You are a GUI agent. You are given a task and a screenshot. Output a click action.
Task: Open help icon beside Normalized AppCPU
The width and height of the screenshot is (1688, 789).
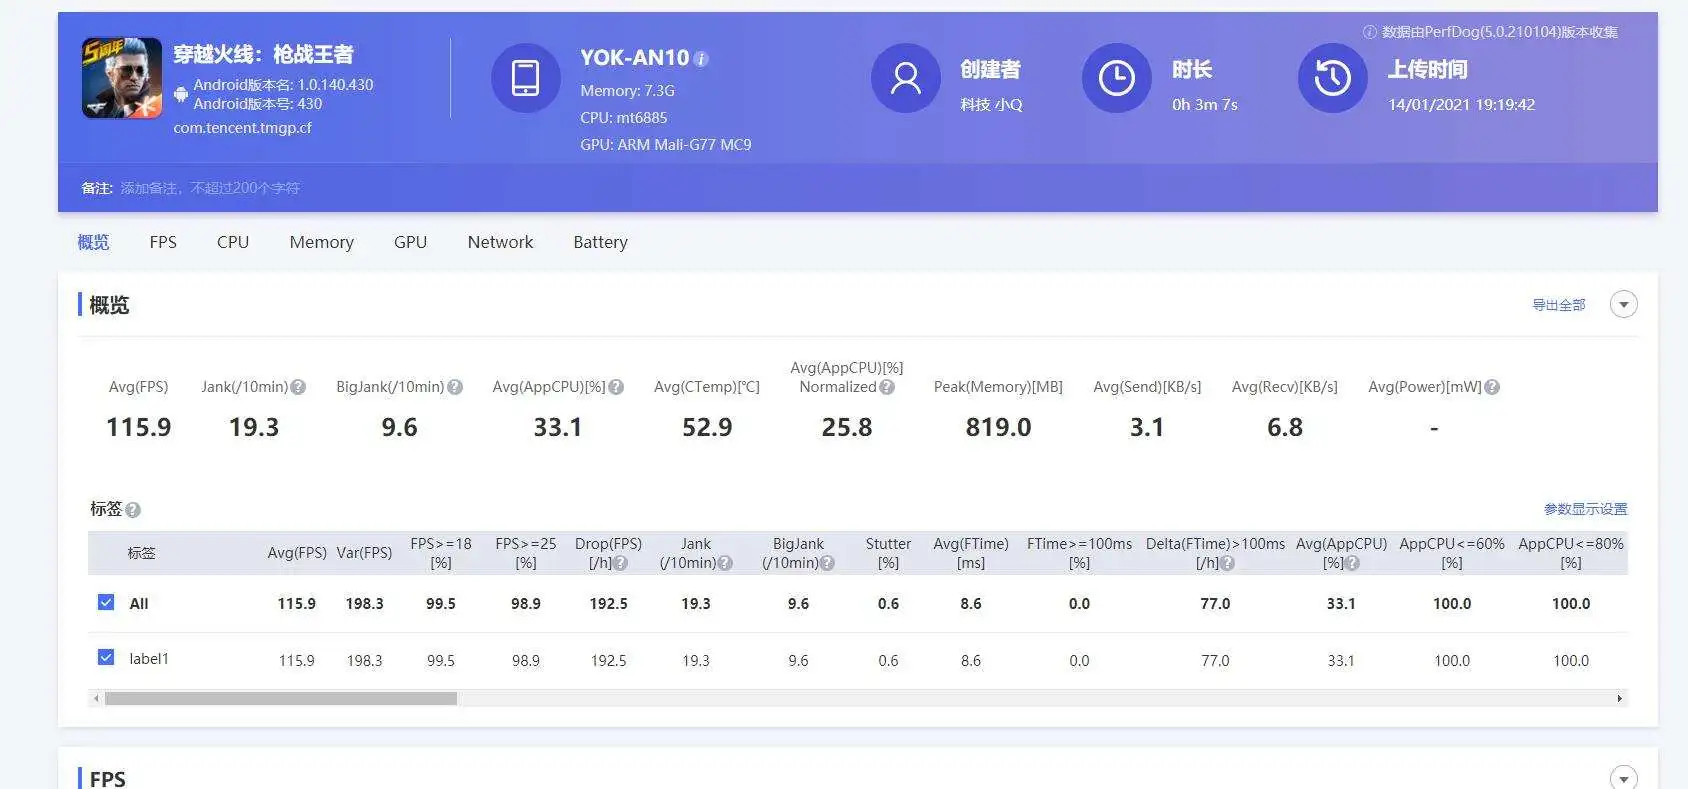[887, 387]
